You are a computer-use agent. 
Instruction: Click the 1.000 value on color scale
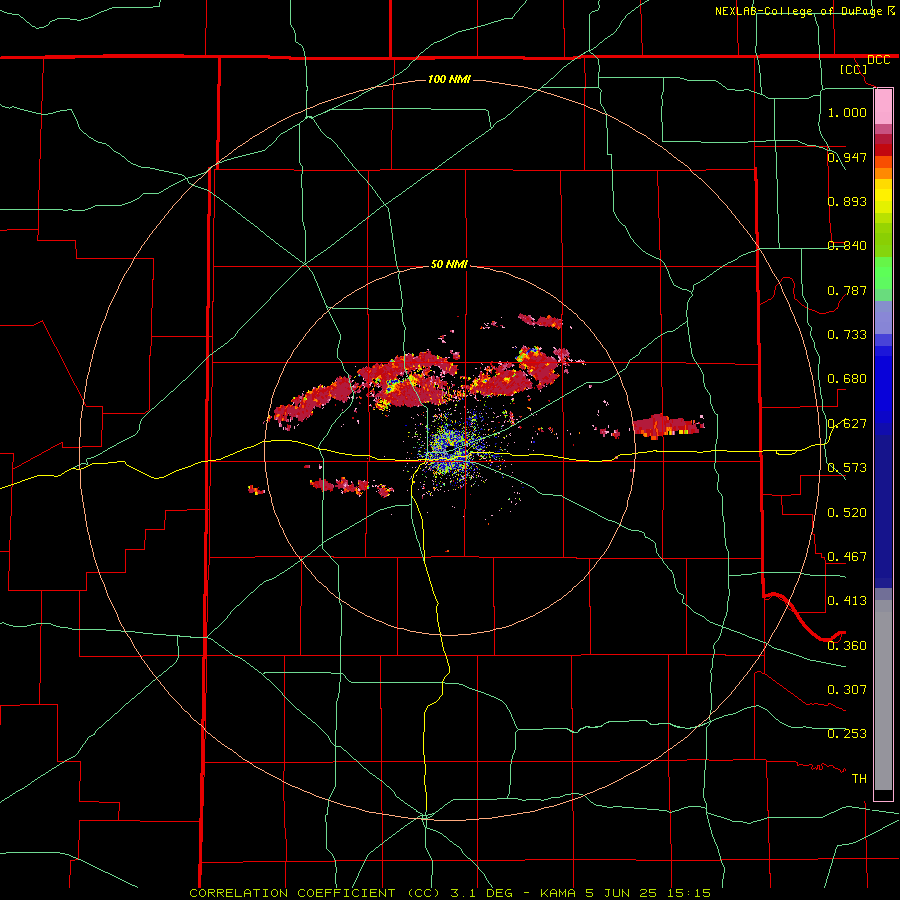[847, 112]
